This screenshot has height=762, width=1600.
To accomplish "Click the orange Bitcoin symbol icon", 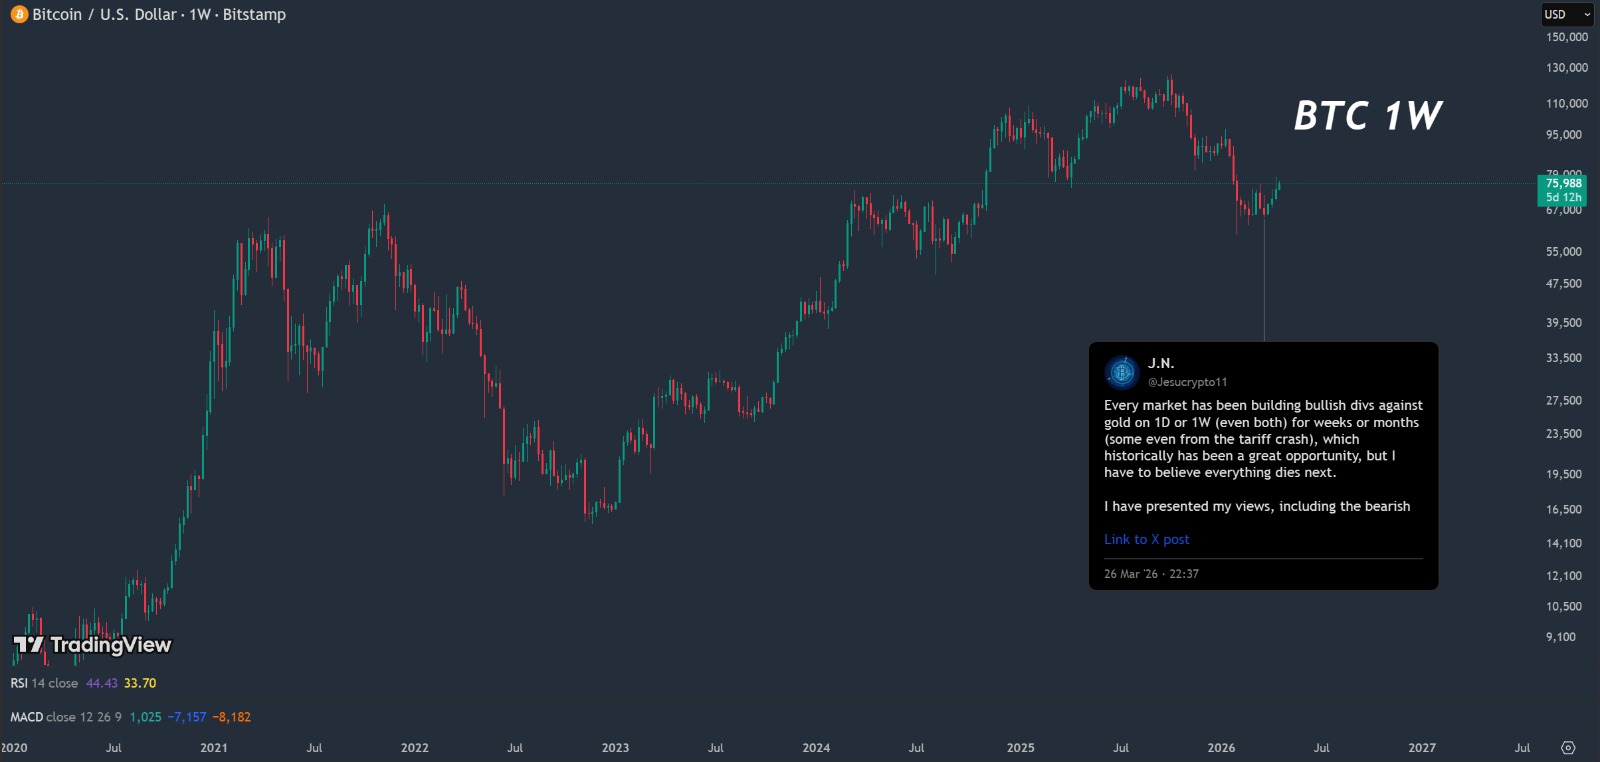I will [19, 15].
